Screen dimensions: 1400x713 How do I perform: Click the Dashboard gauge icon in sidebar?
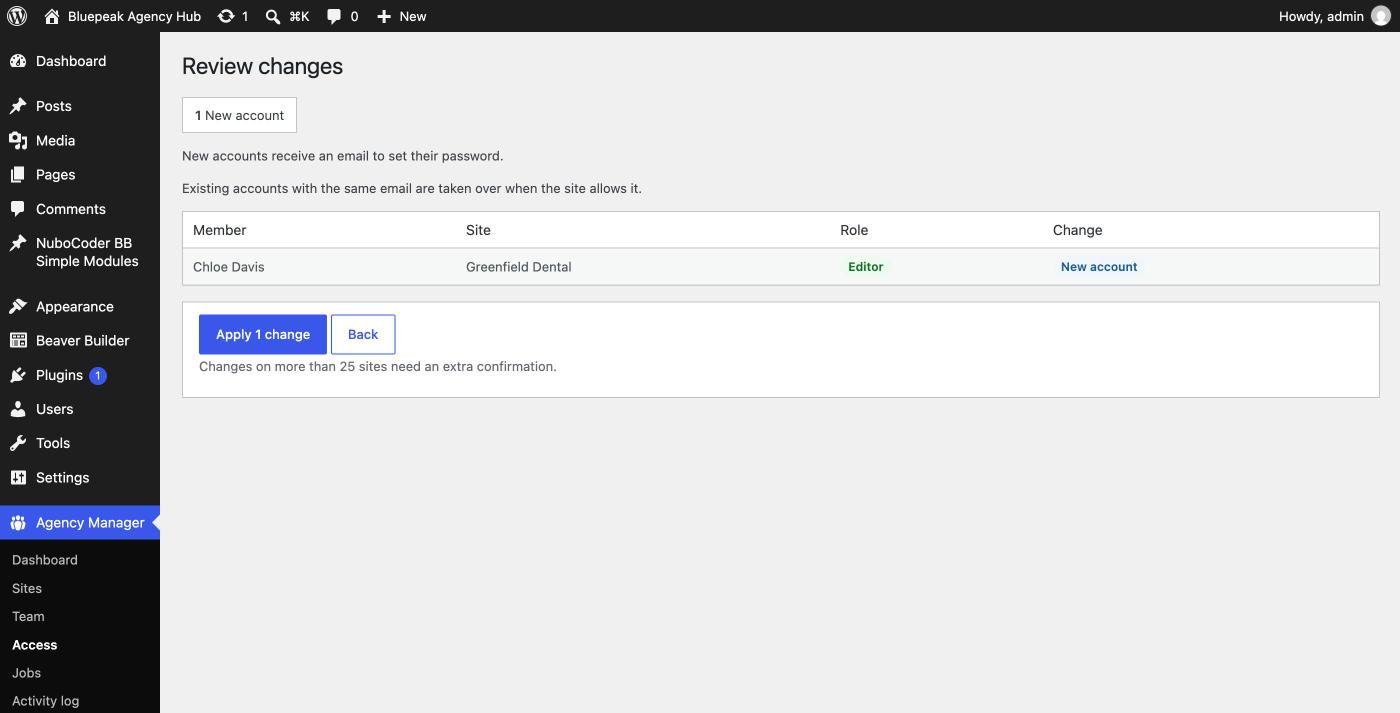click(18, 61)
